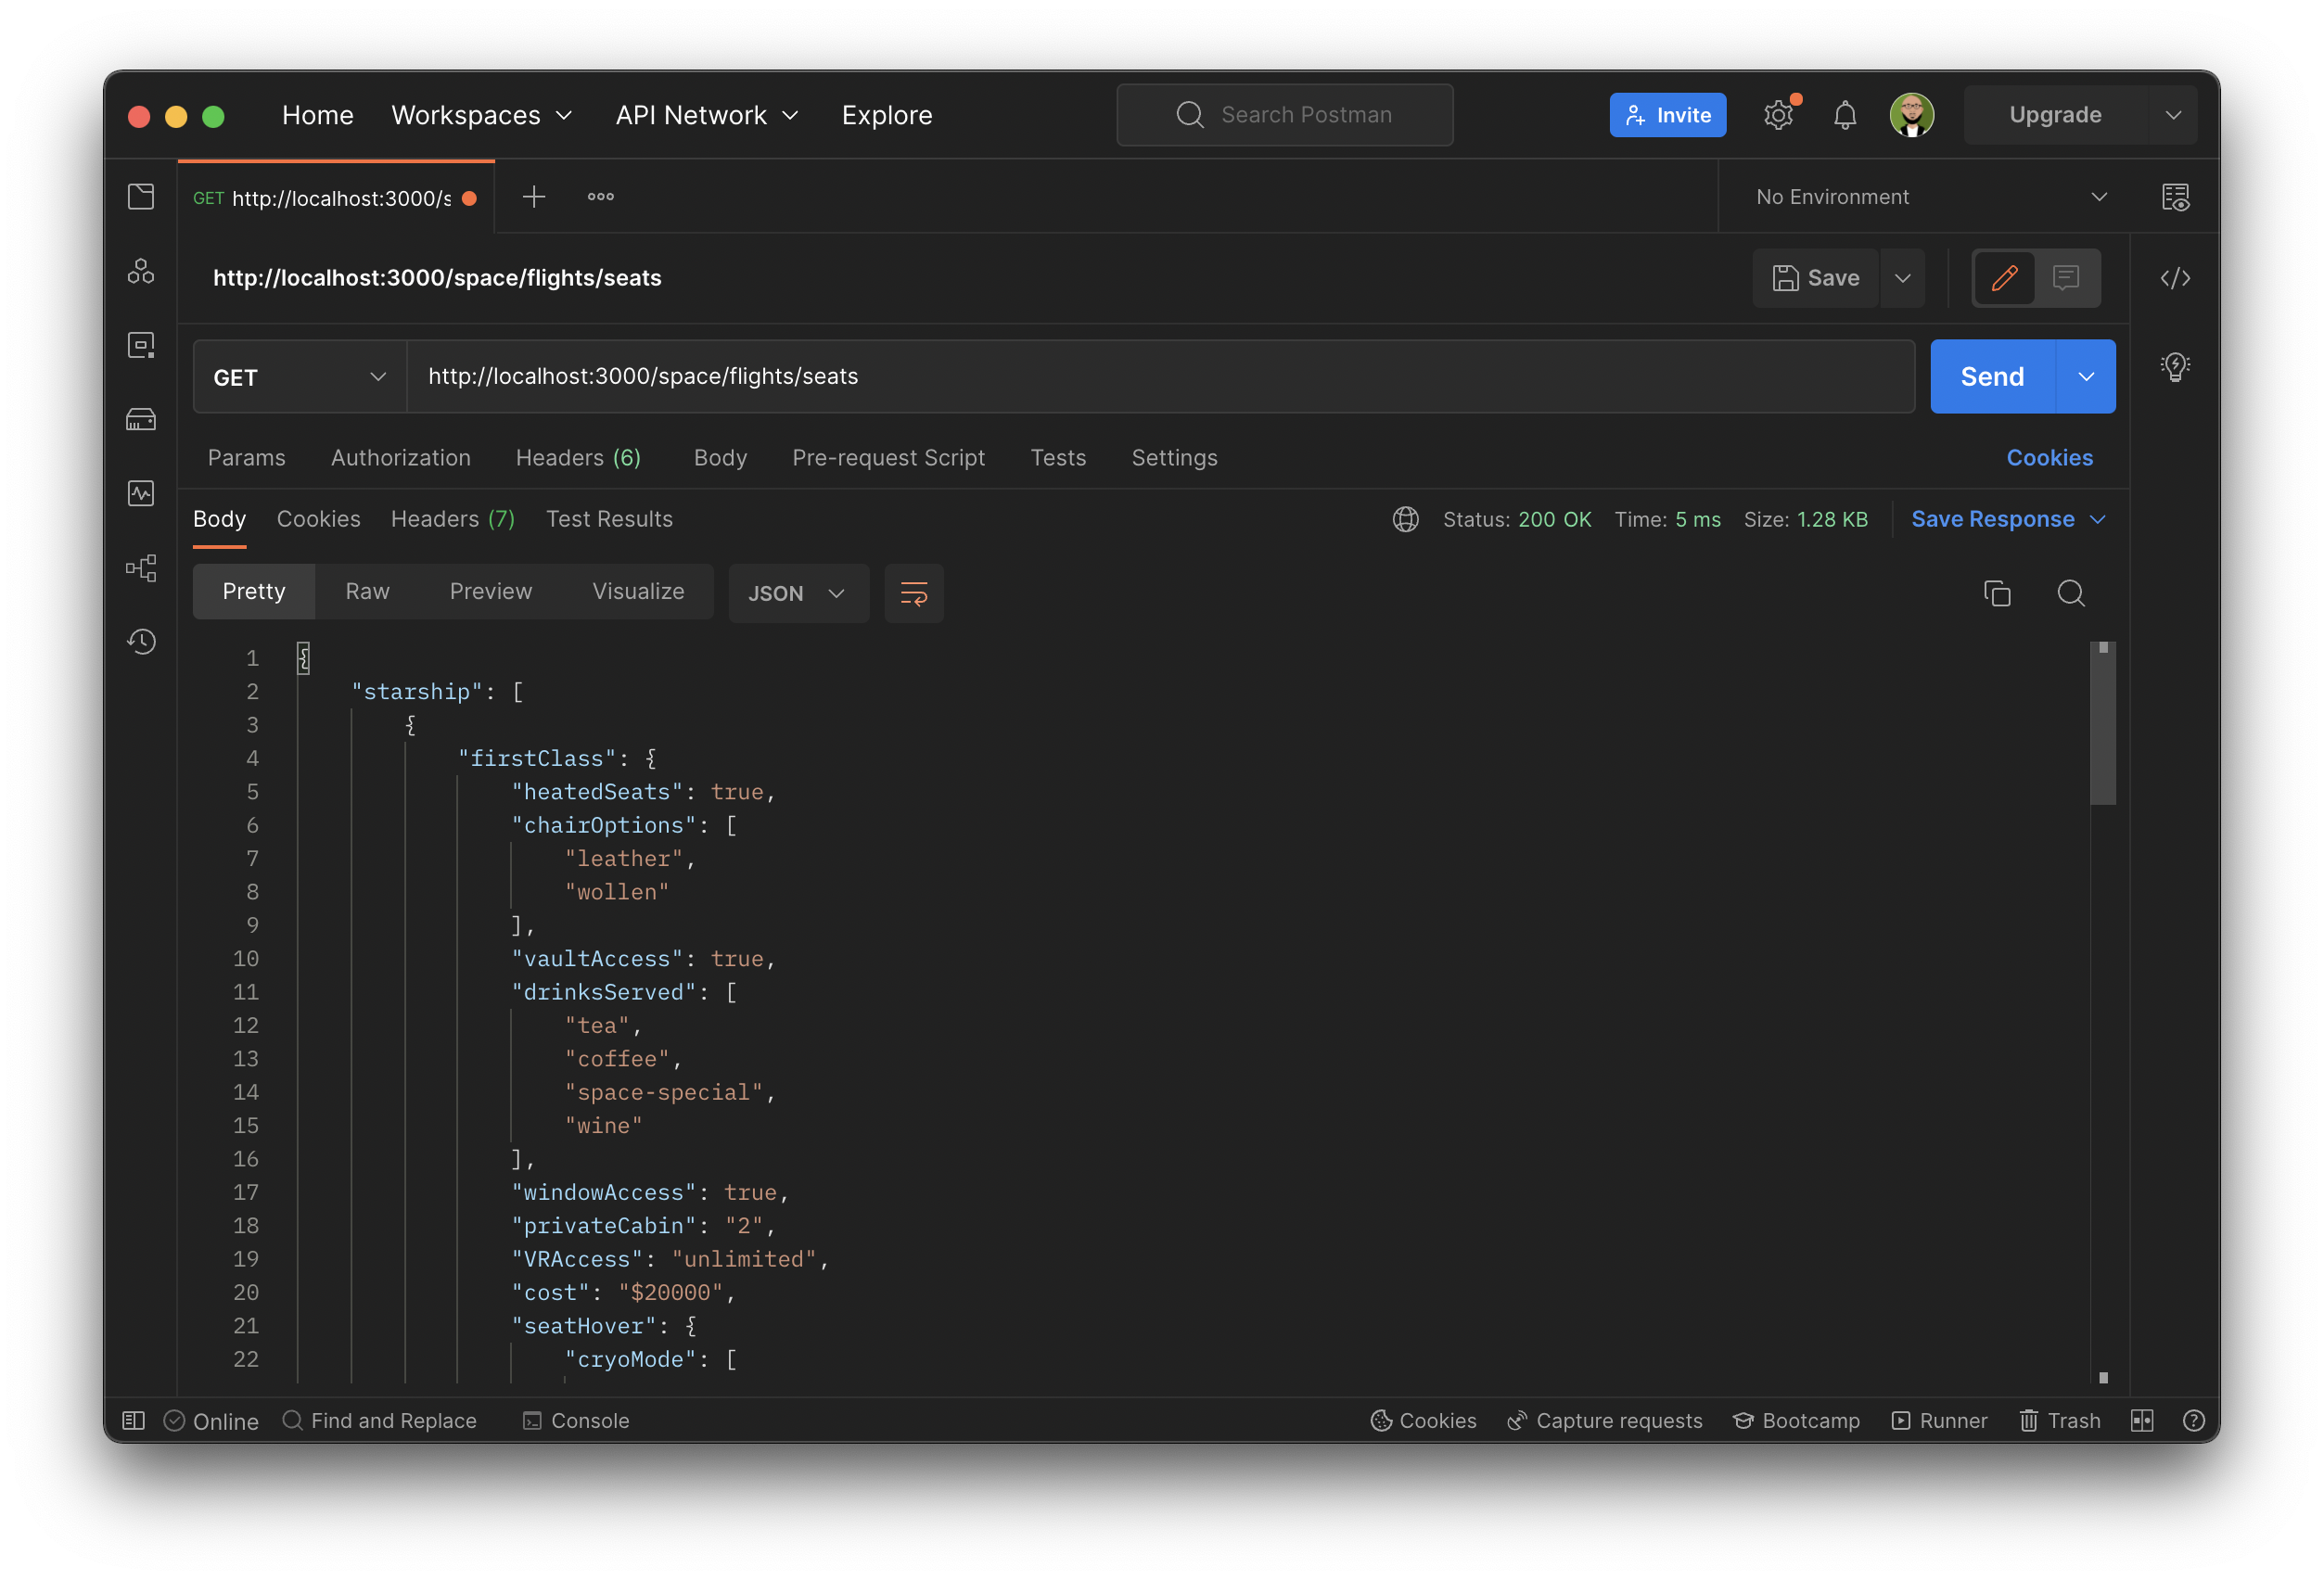Screen dimensions: 2324x1580
Task: Launch the Runner from the status bar
Action: [x=1938, y=1420]
